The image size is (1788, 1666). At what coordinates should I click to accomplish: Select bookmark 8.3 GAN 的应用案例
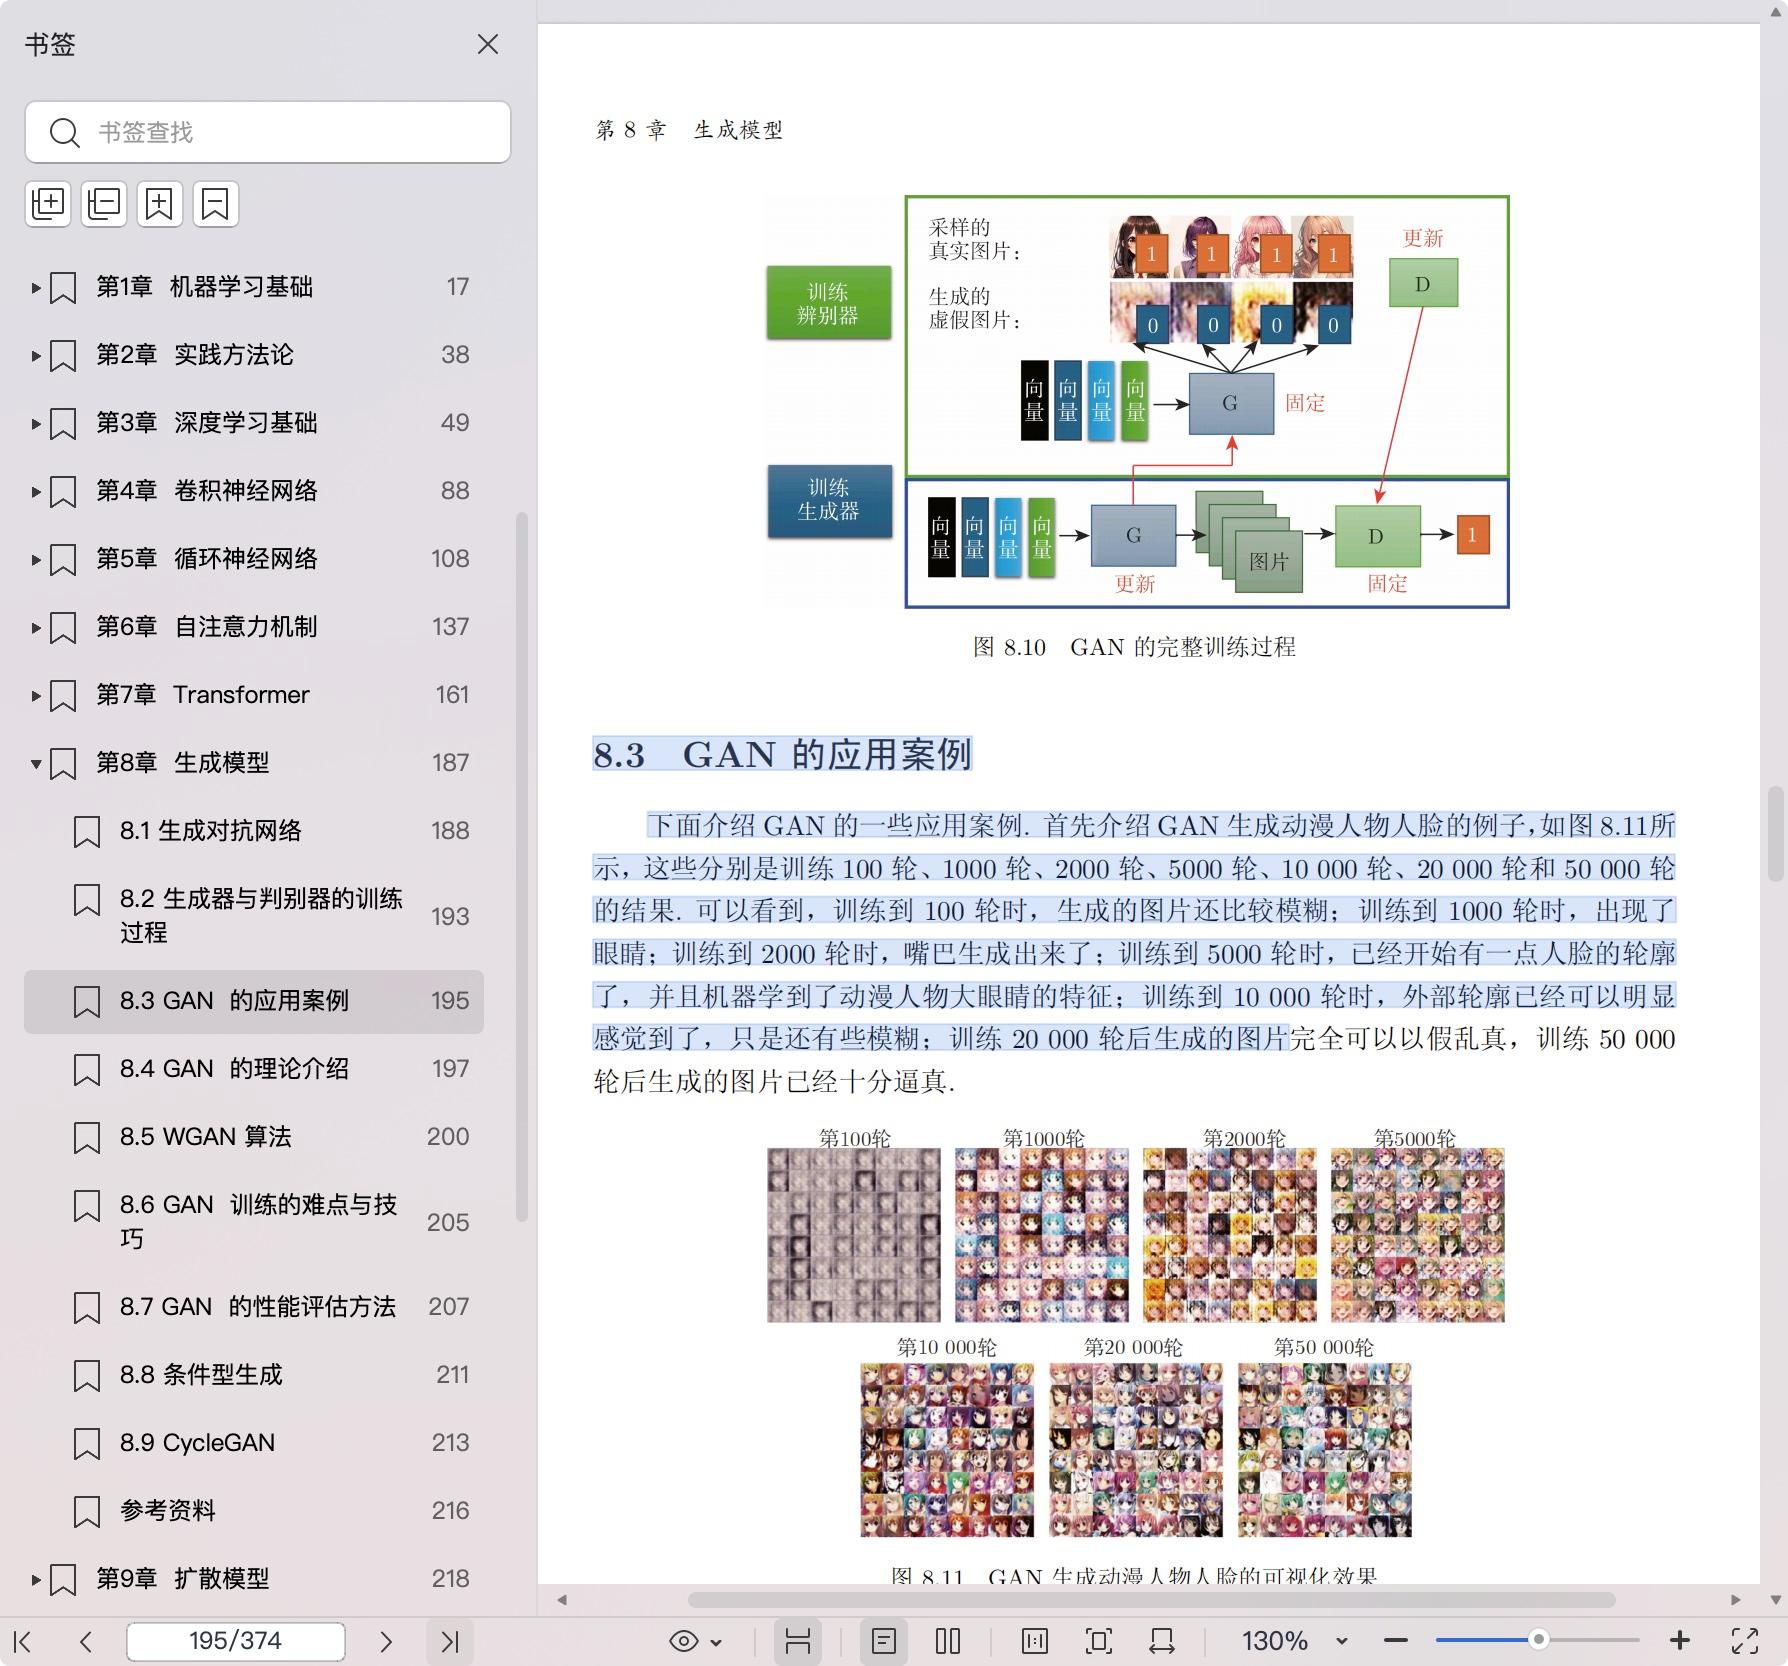click(x=254, y=1001)
